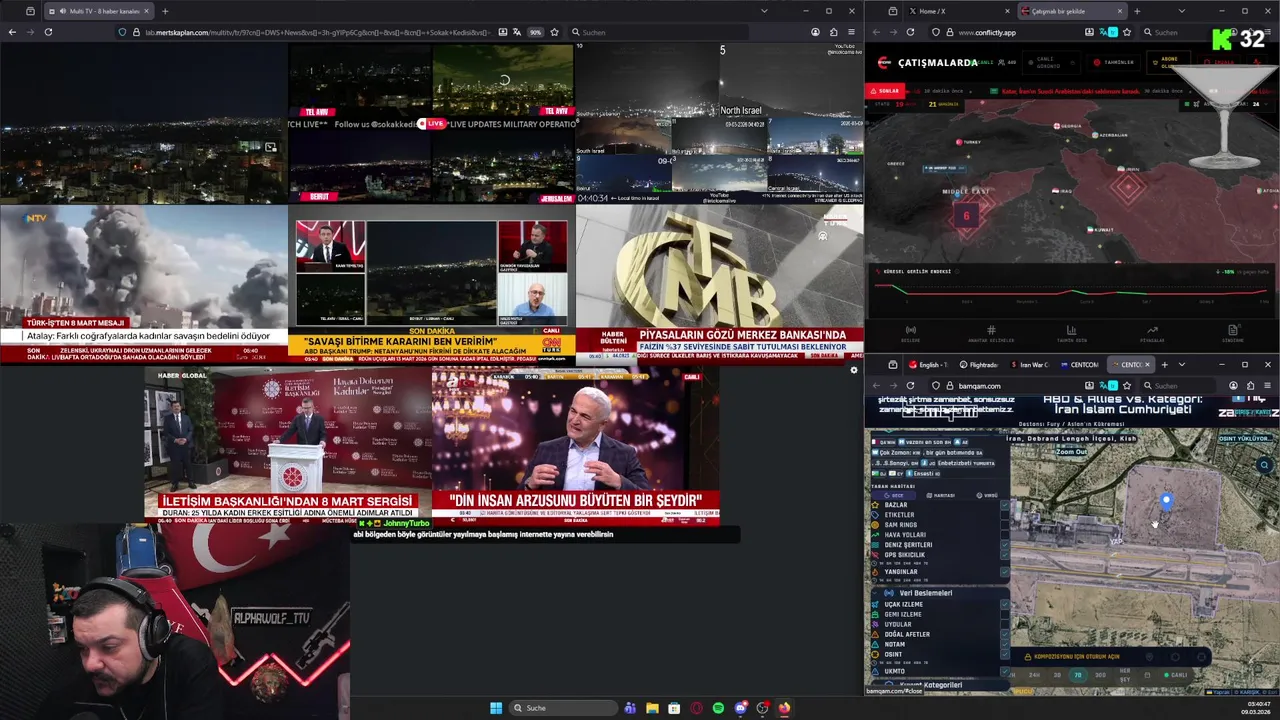Screen dimensions: 1280x720
Task: Open Spotify from the taskbar
Action: point(718,708)
